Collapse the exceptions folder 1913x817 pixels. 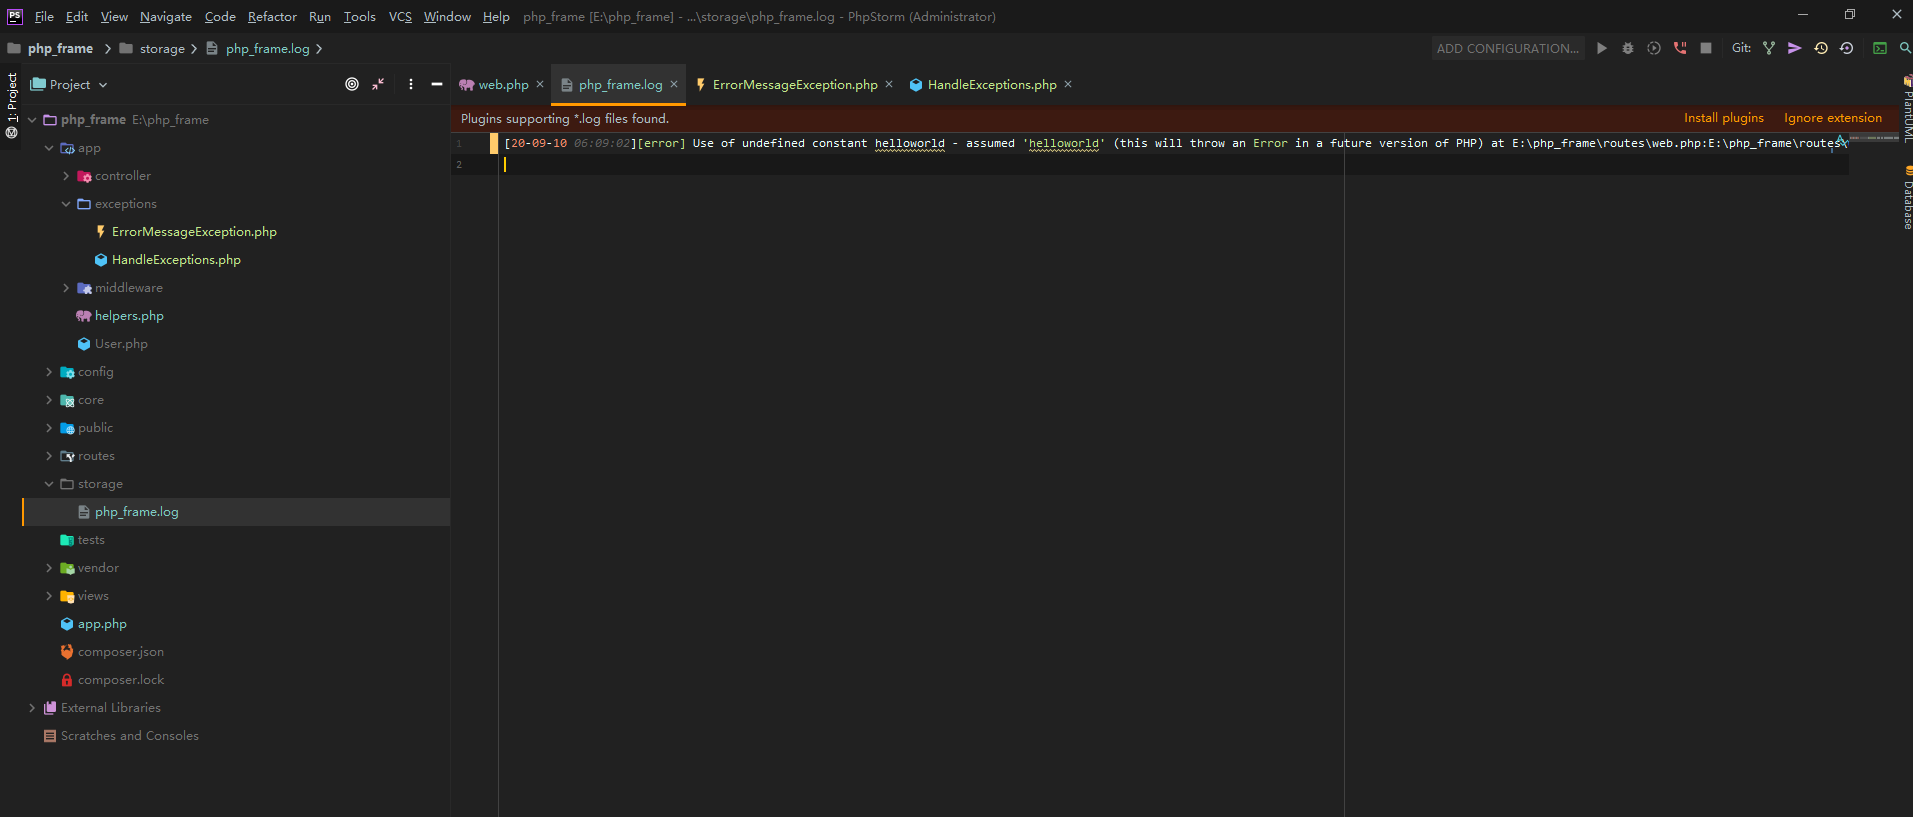(x=66, y=204)
